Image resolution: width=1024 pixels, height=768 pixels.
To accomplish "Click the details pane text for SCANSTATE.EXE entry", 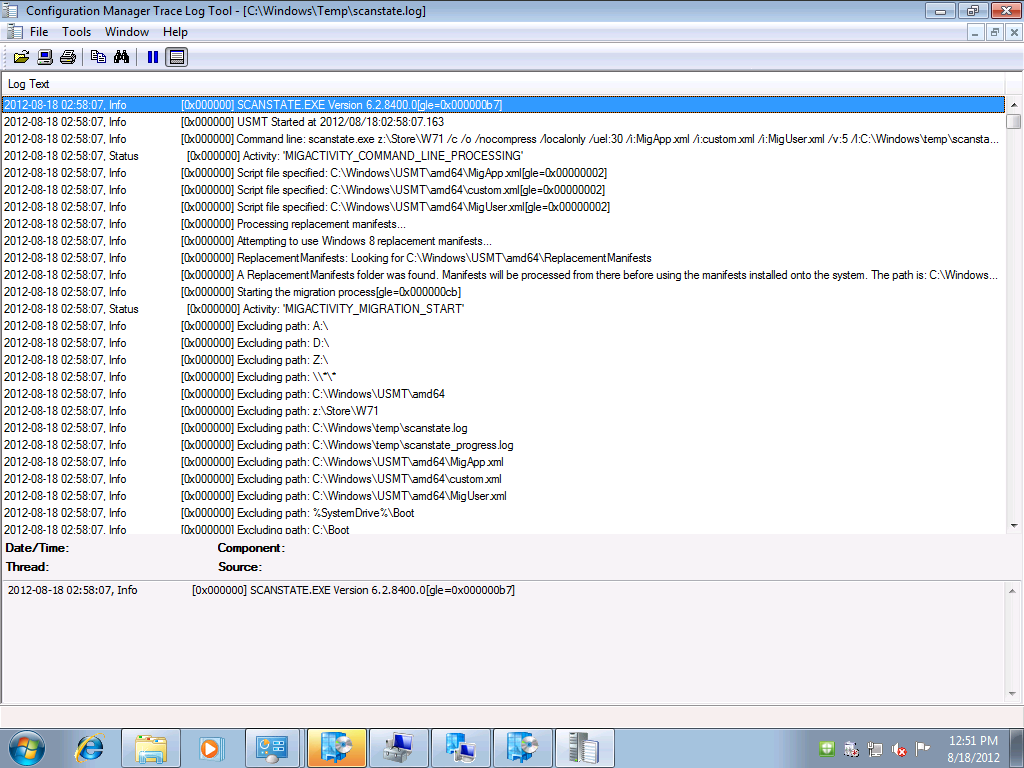I will point(261,590).
